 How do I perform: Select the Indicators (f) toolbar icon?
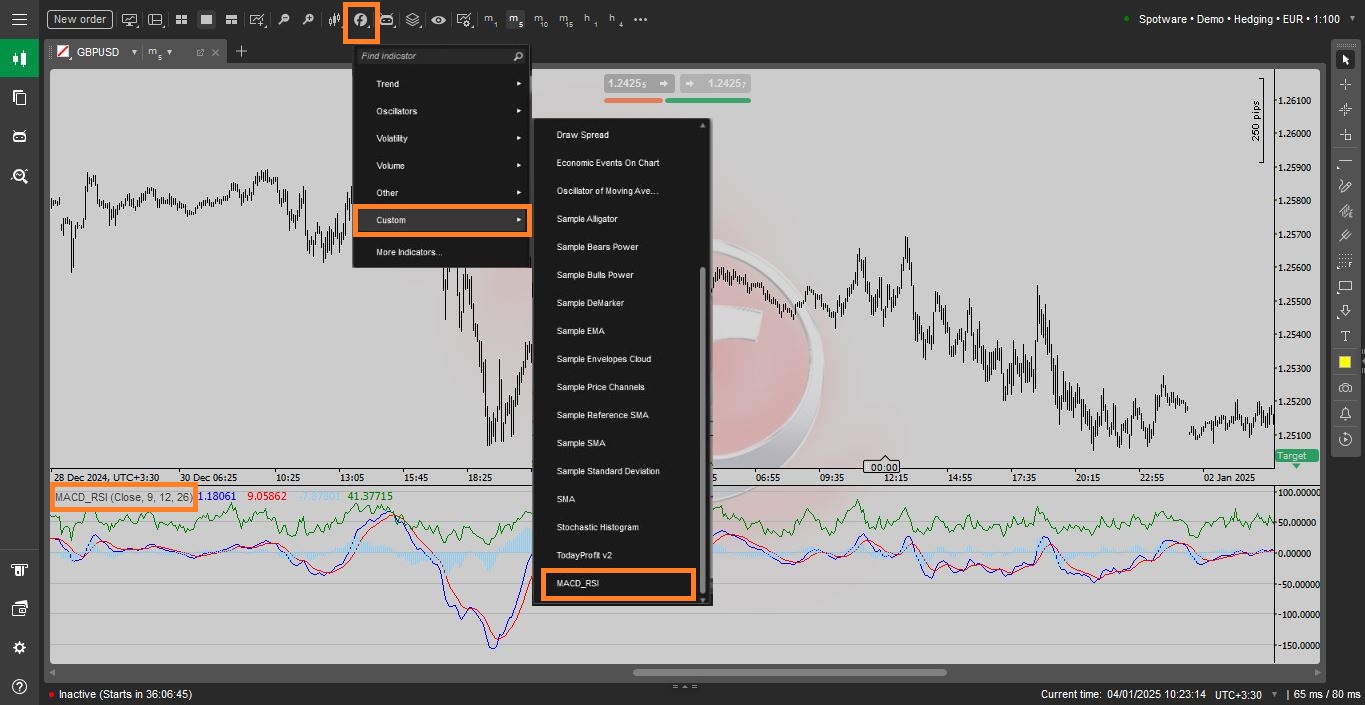click(361, 19)
